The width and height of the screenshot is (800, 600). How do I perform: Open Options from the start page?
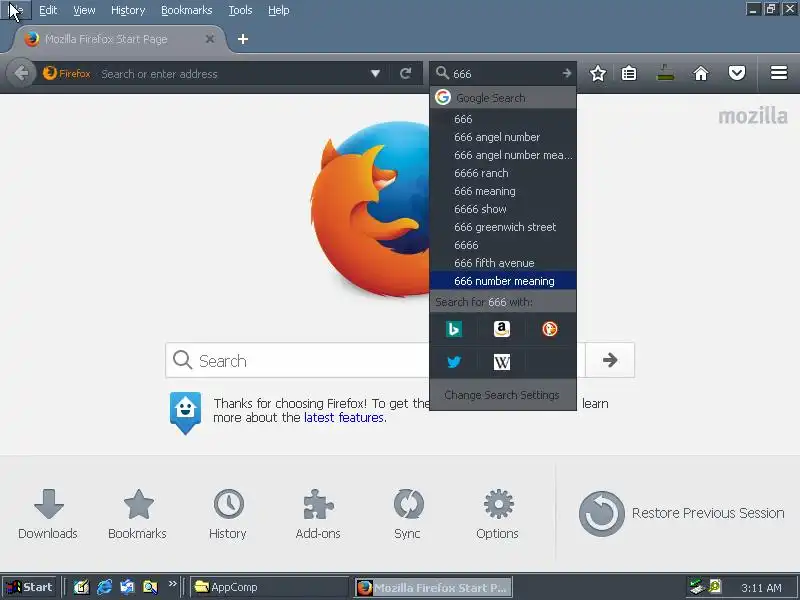coord(498,514)
